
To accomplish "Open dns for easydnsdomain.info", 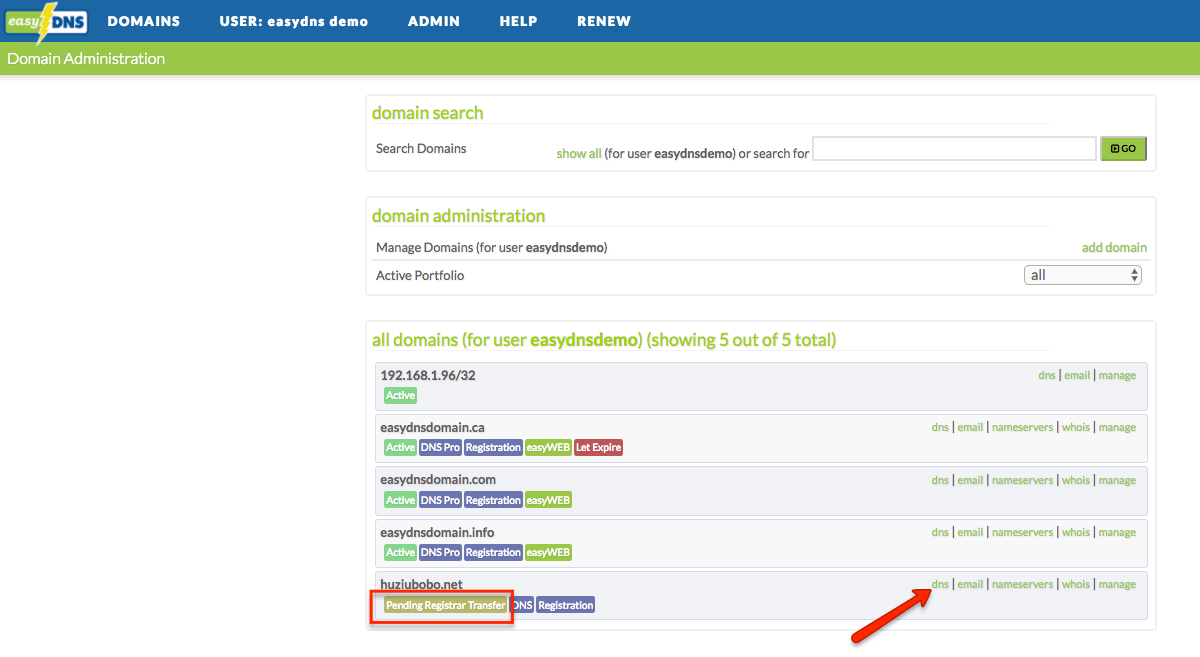I will pyautogui.click(x=940, y=532).
